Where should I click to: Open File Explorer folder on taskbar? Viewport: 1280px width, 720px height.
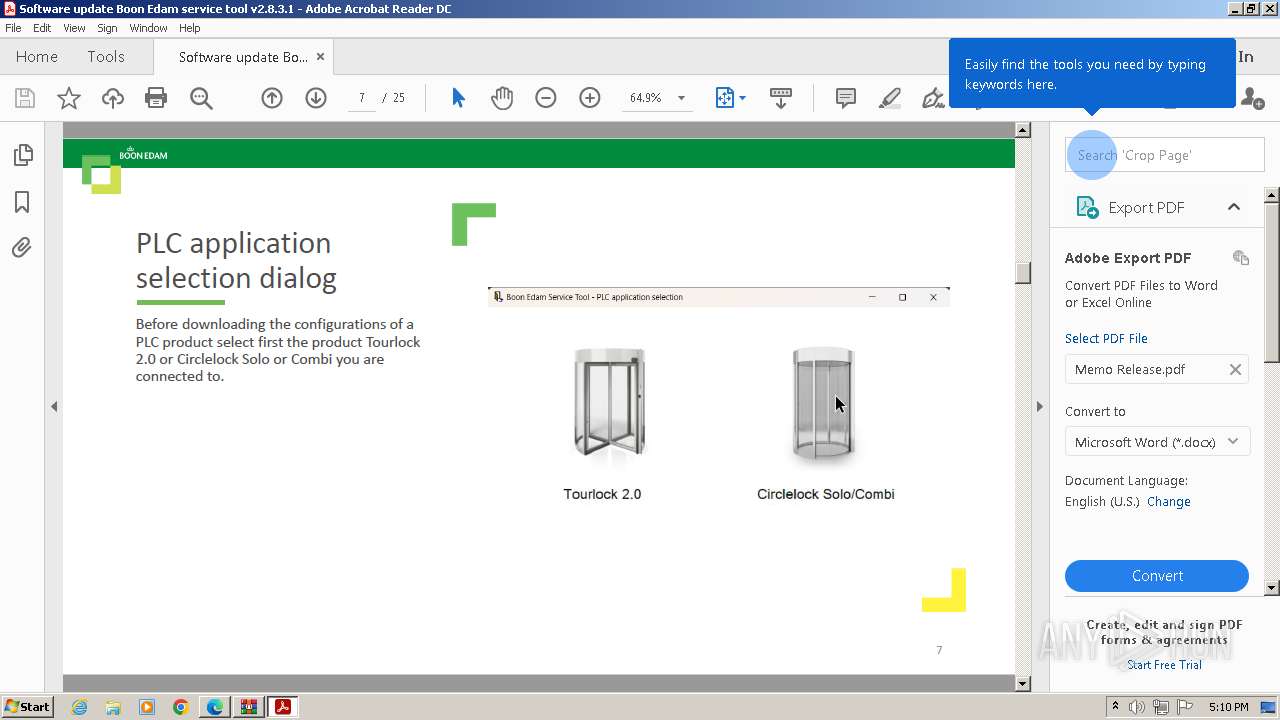113,707
